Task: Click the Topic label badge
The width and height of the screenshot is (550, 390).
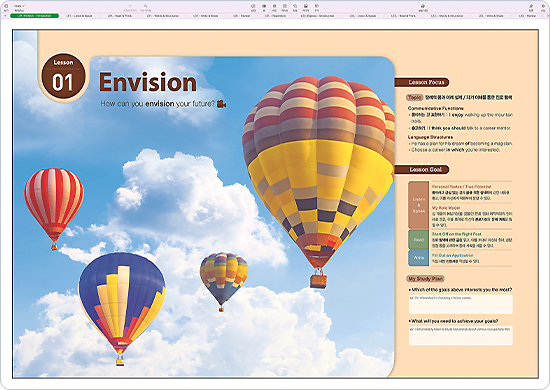Action: (414, 98)
